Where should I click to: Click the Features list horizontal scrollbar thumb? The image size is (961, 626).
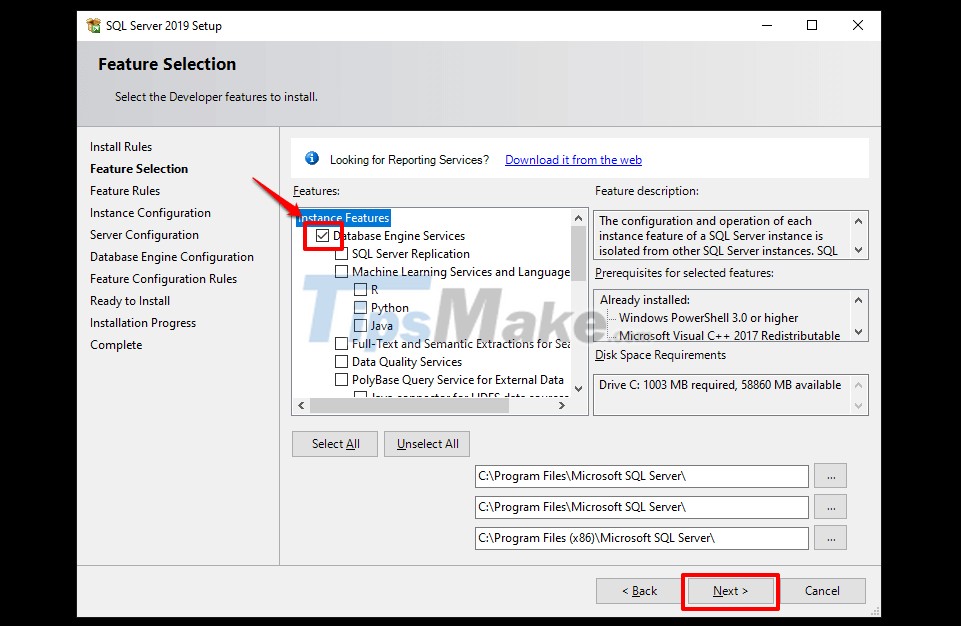click(x=409, y=405)
